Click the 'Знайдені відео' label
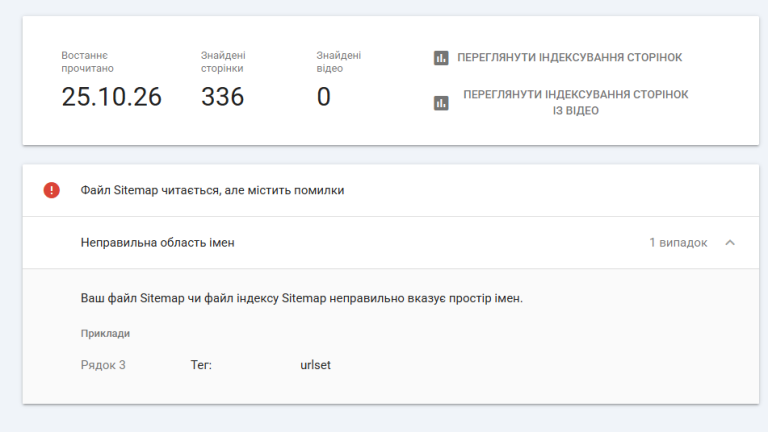Viewport: 768px width, 432px height. coord(338,62)
